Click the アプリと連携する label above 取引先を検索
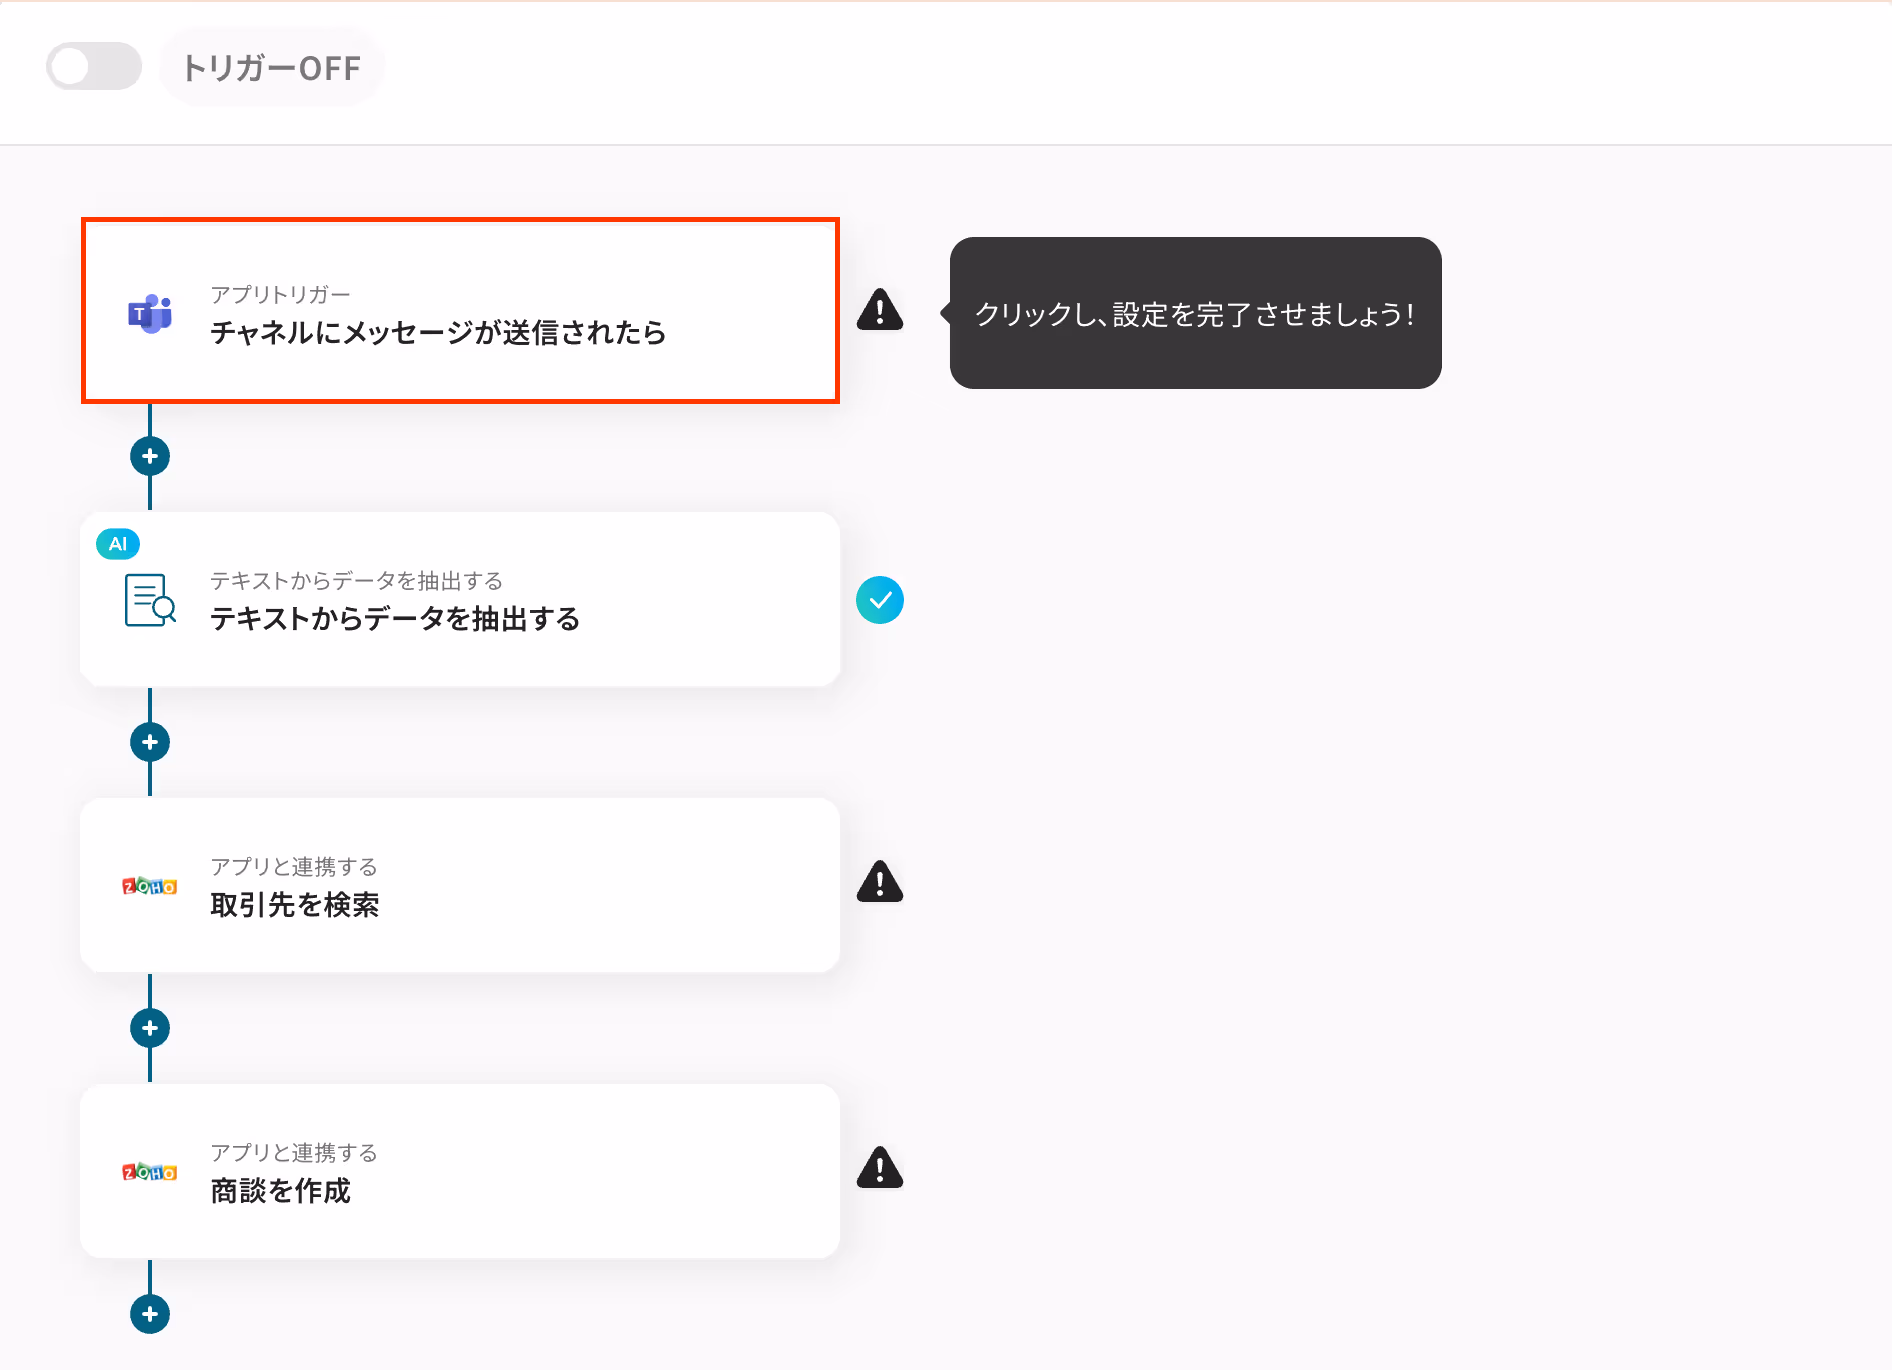The width and height of the screenshot is (1892, 1370). click(x=294, y=867)
